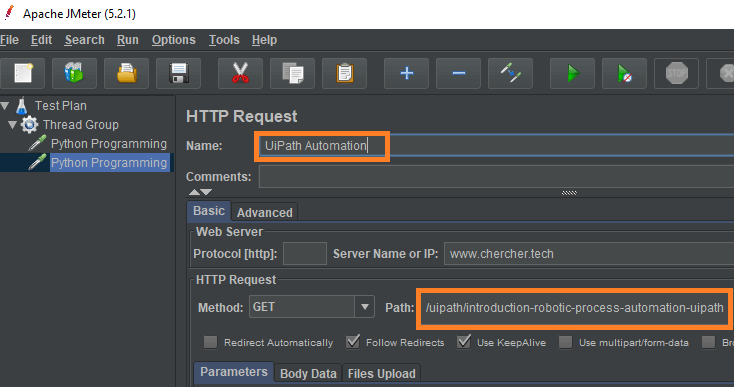Open the Options menu

click(174, 40)
